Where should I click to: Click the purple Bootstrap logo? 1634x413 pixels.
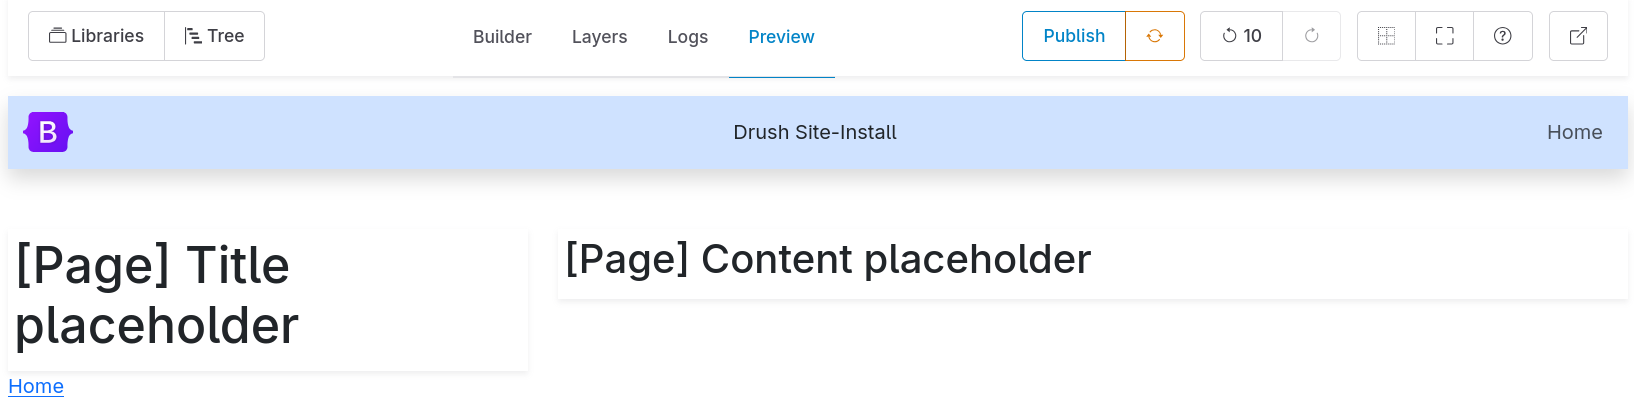click(48, 132)
